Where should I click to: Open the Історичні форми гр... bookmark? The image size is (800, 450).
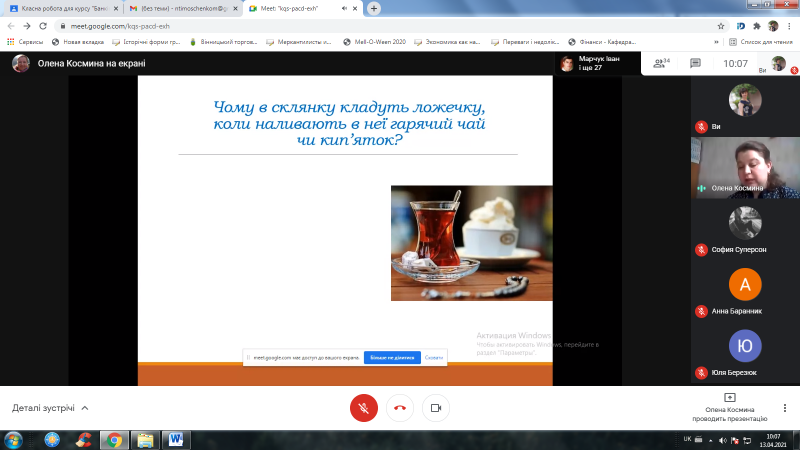pos(146,42)
